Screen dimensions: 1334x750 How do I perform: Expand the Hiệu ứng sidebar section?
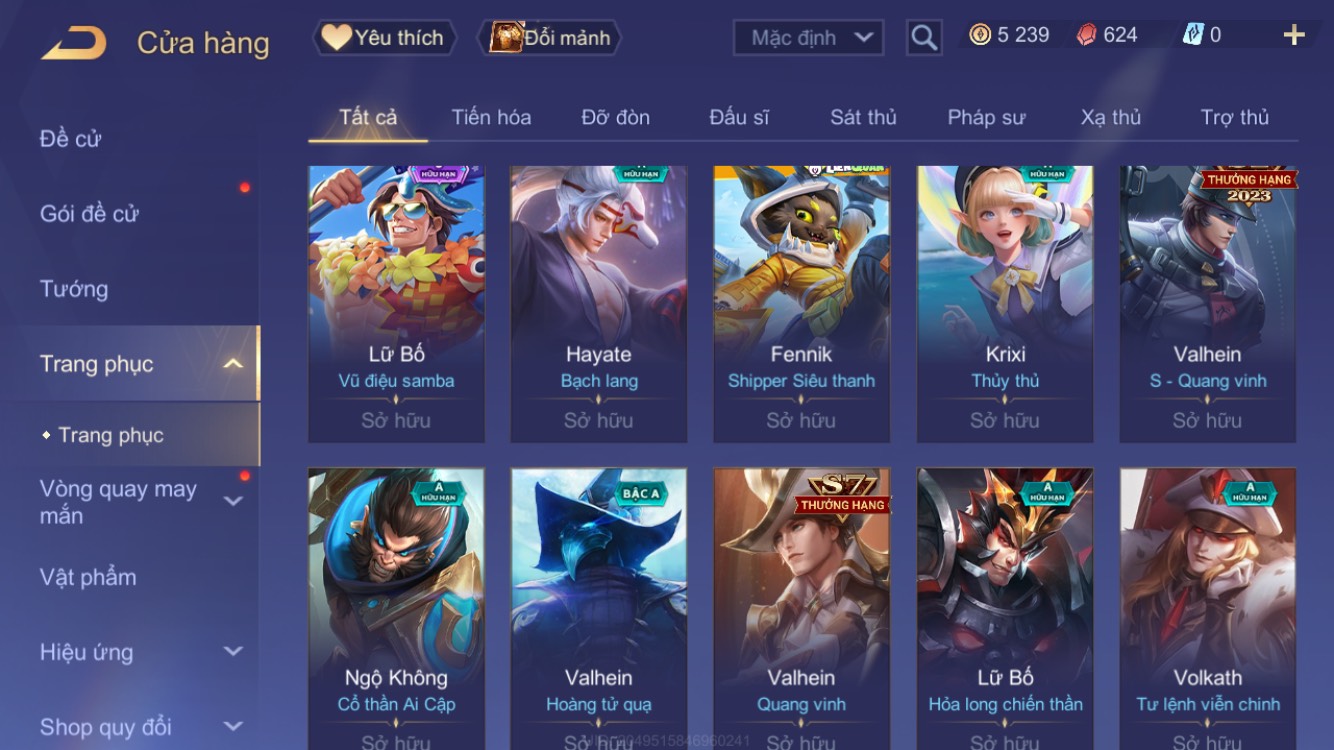tap(233, 651)
